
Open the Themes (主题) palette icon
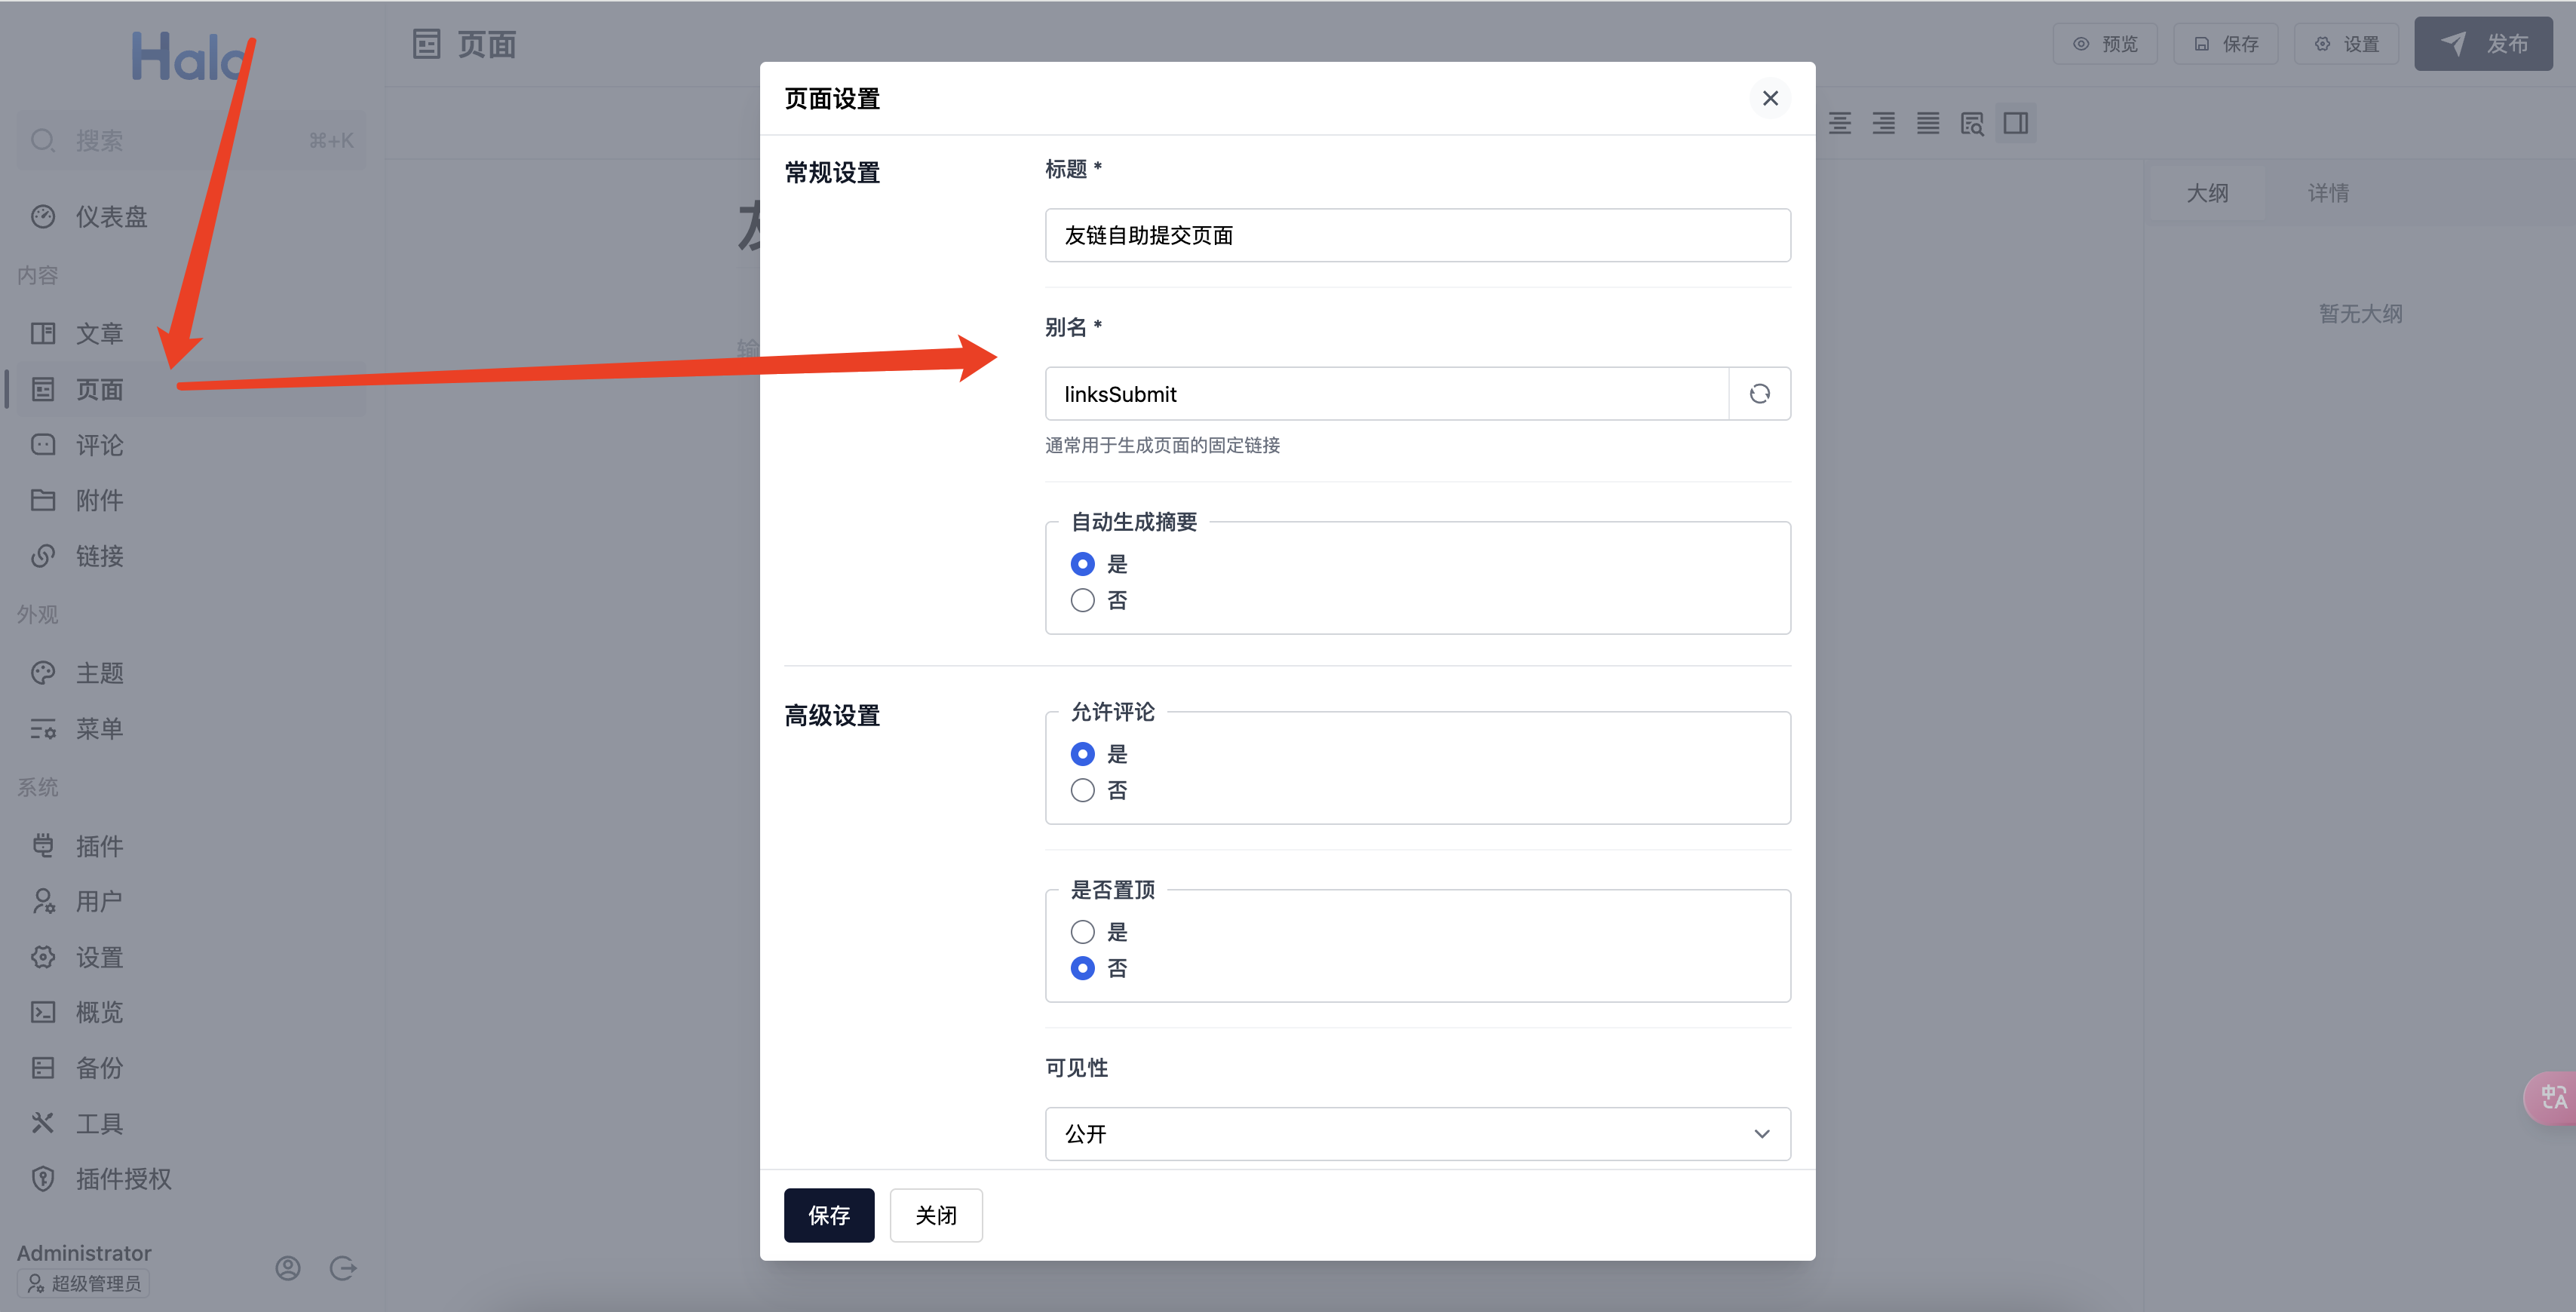[x=43, y=673]
